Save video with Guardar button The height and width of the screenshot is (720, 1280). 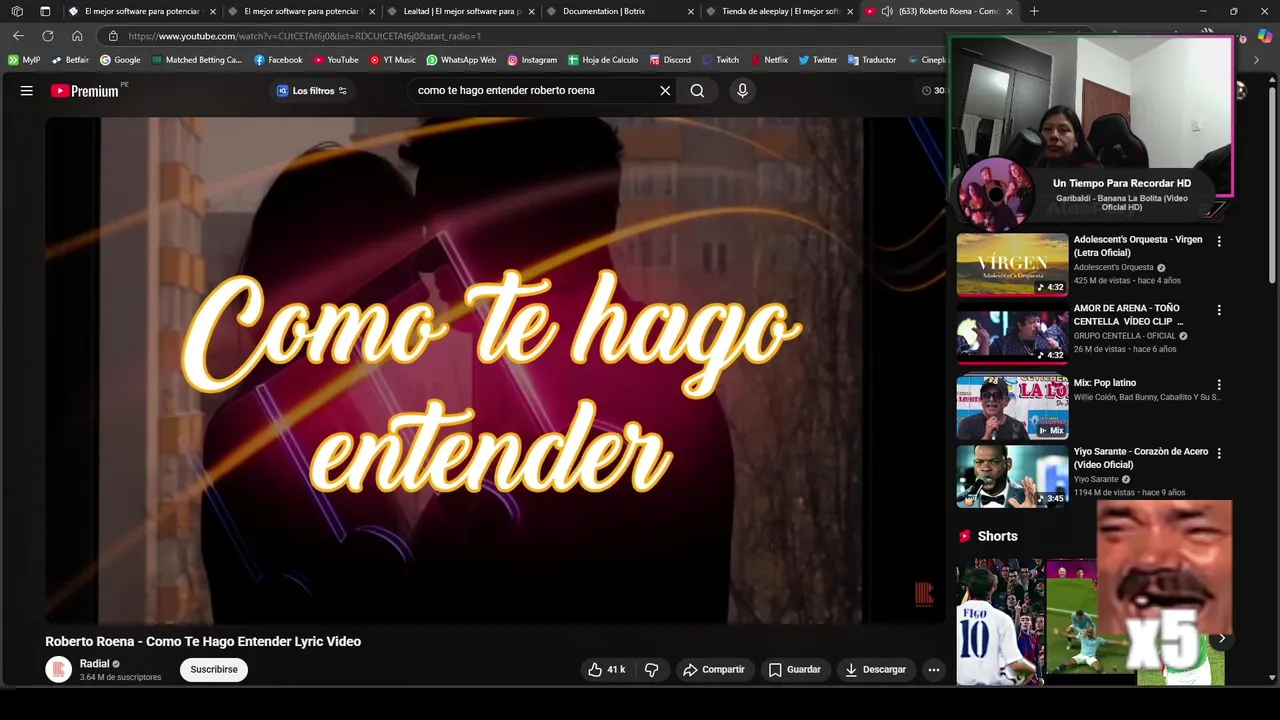(794, 670)
